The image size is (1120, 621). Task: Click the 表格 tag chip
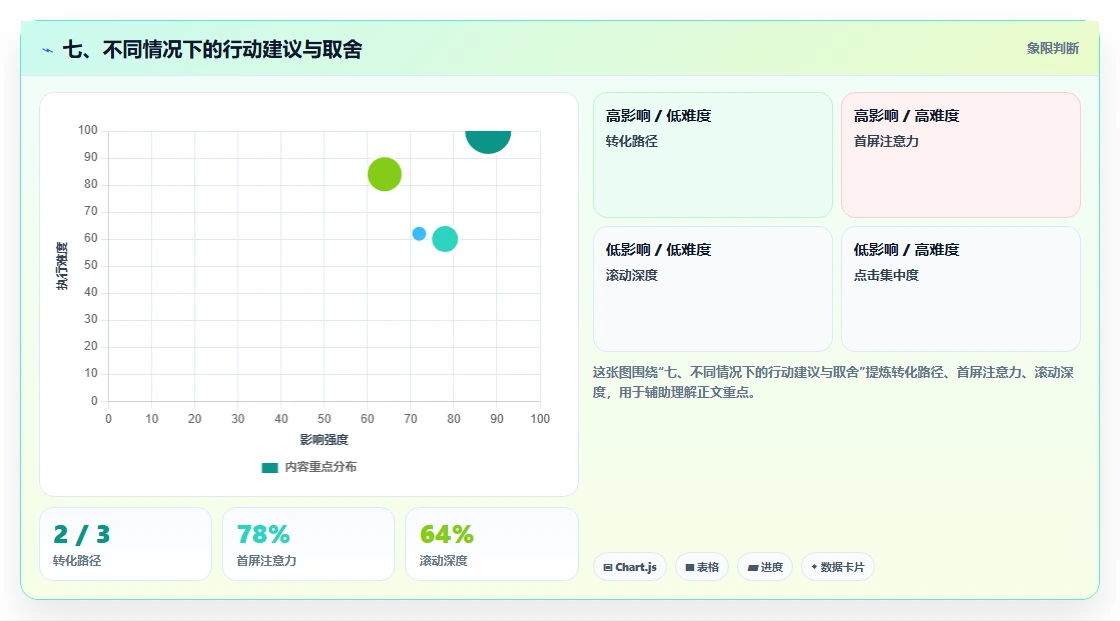[x=702, y=567]
